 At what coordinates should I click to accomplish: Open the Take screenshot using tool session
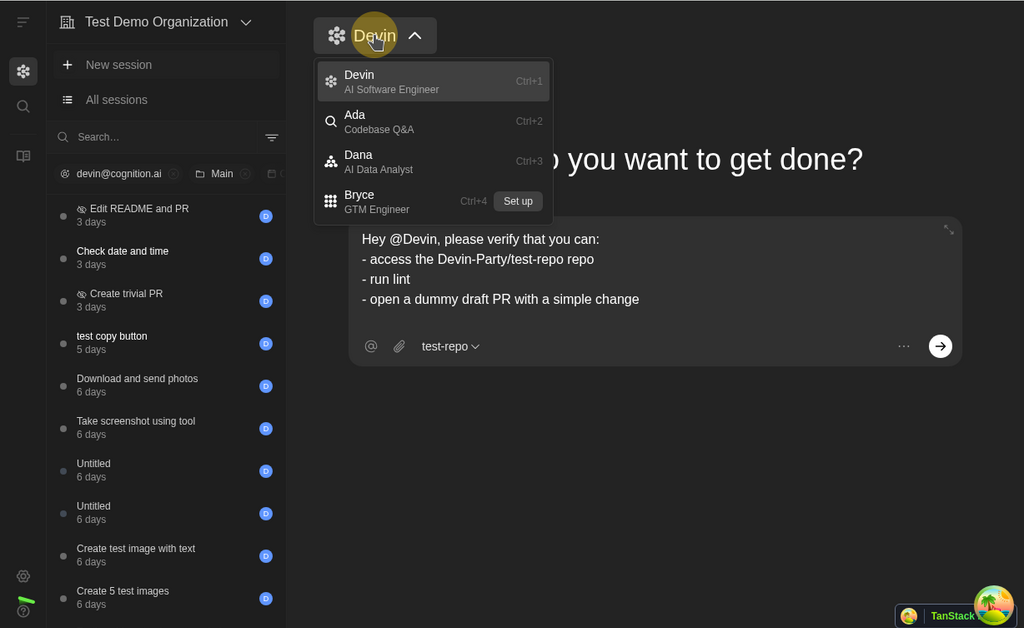pyautogui.click(x=167, y=428)
